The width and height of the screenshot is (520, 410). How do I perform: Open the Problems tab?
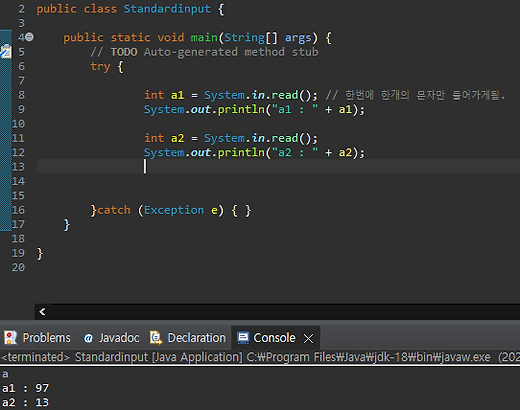point(37,338)
